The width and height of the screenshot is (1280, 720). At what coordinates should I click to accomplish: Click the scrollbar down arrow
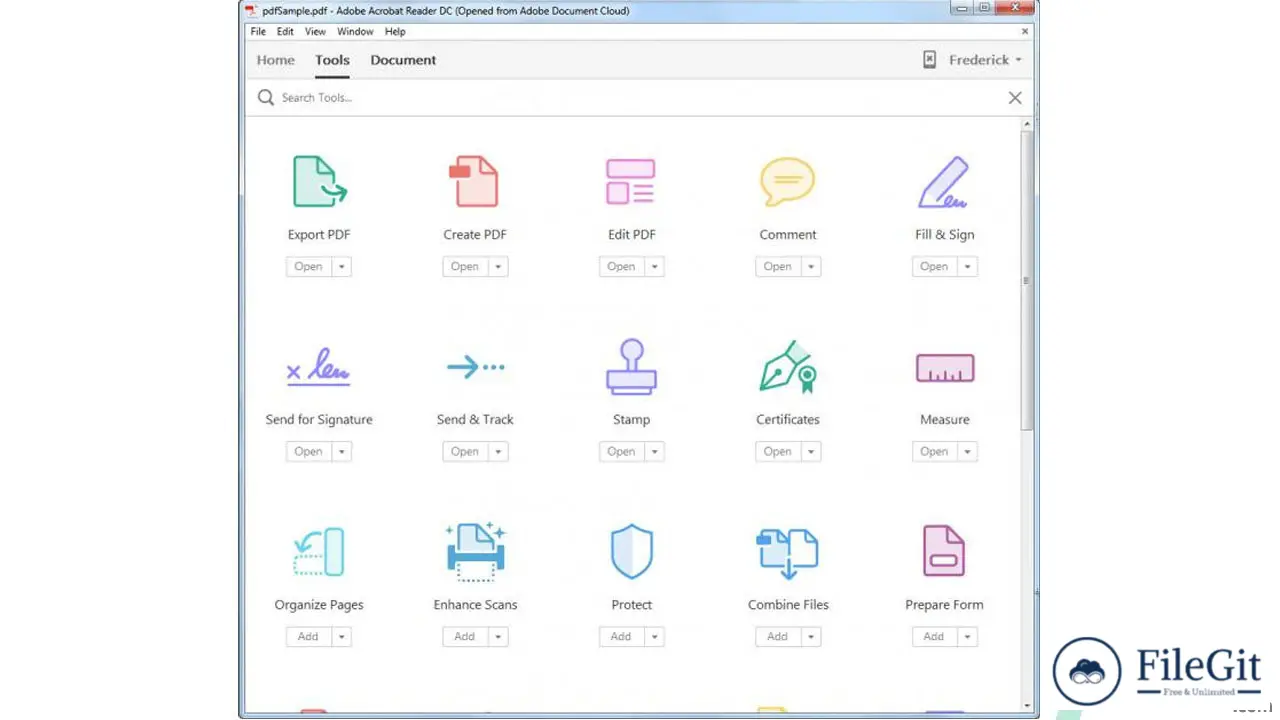click(x=1027, y=706)
